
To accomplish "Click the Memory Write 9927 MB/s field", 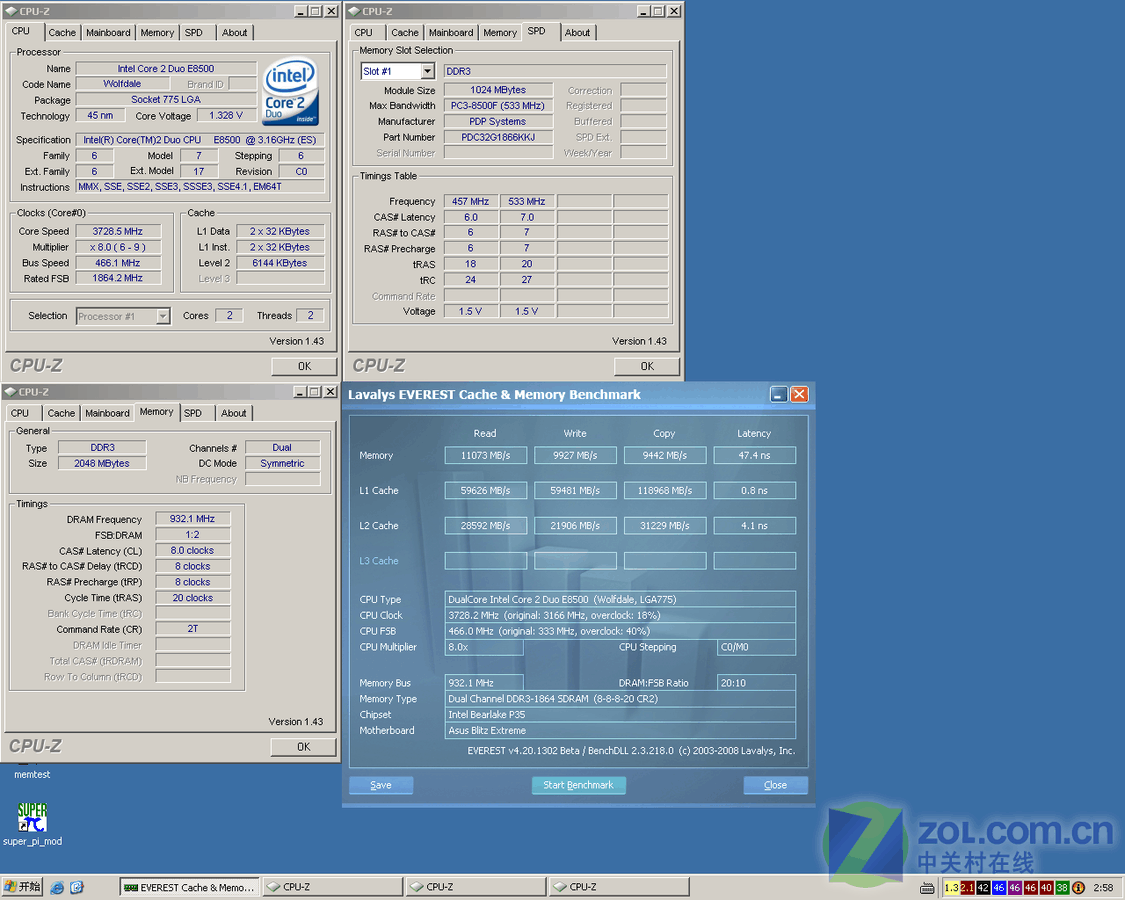I will pyautogui.click(x=575, y=456).
